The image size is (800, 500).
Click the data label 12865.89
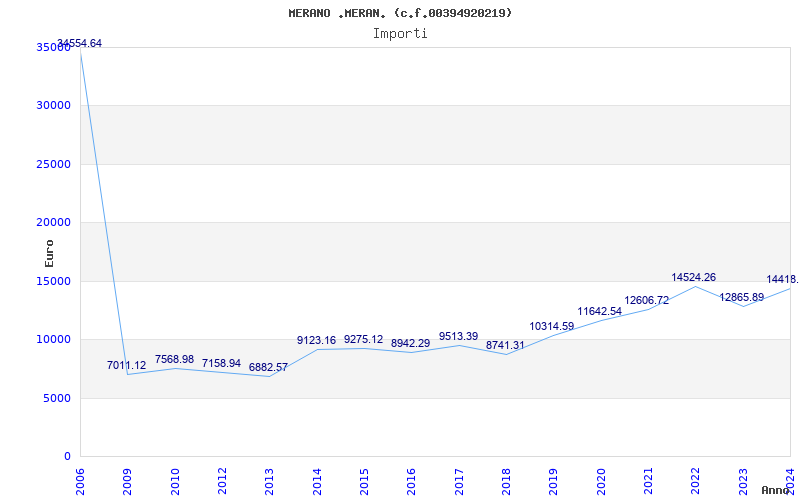coord(741,297)
